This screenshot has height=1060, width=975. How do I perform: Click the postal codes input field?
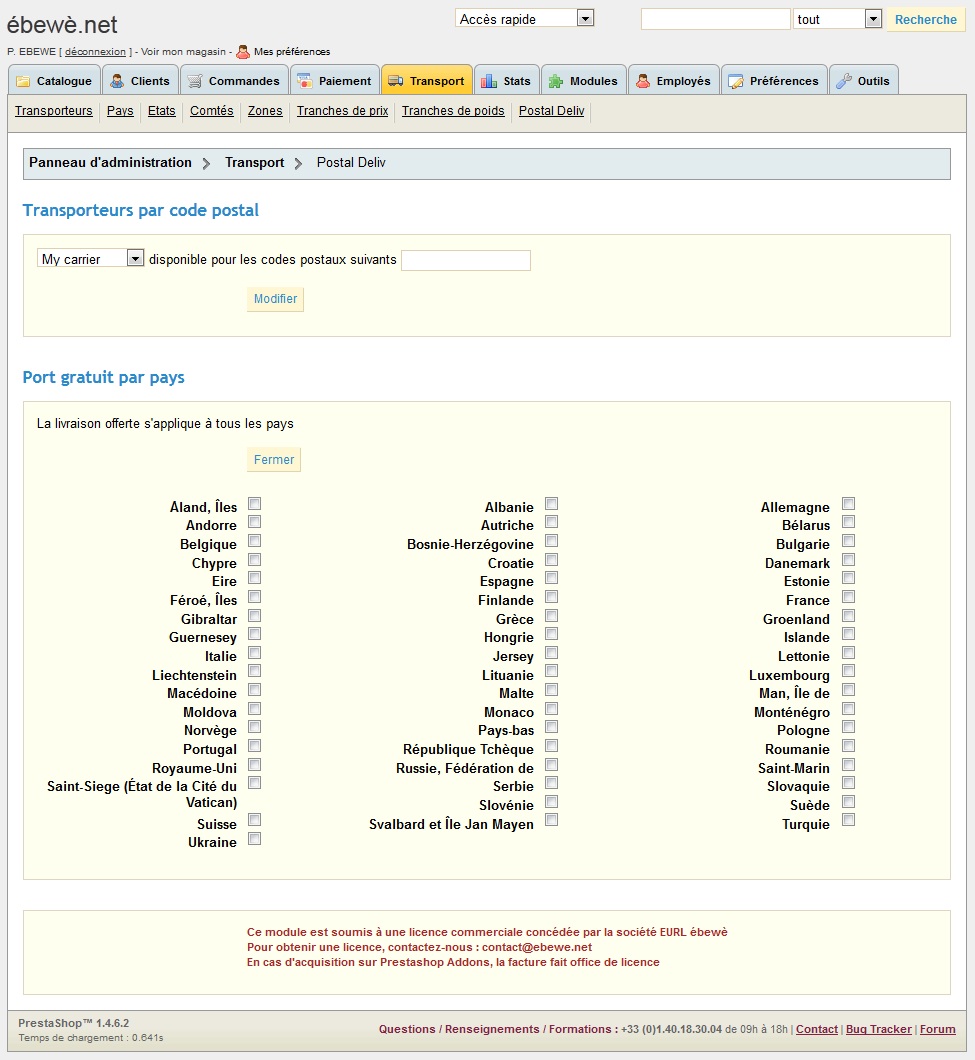click(466, 260)
